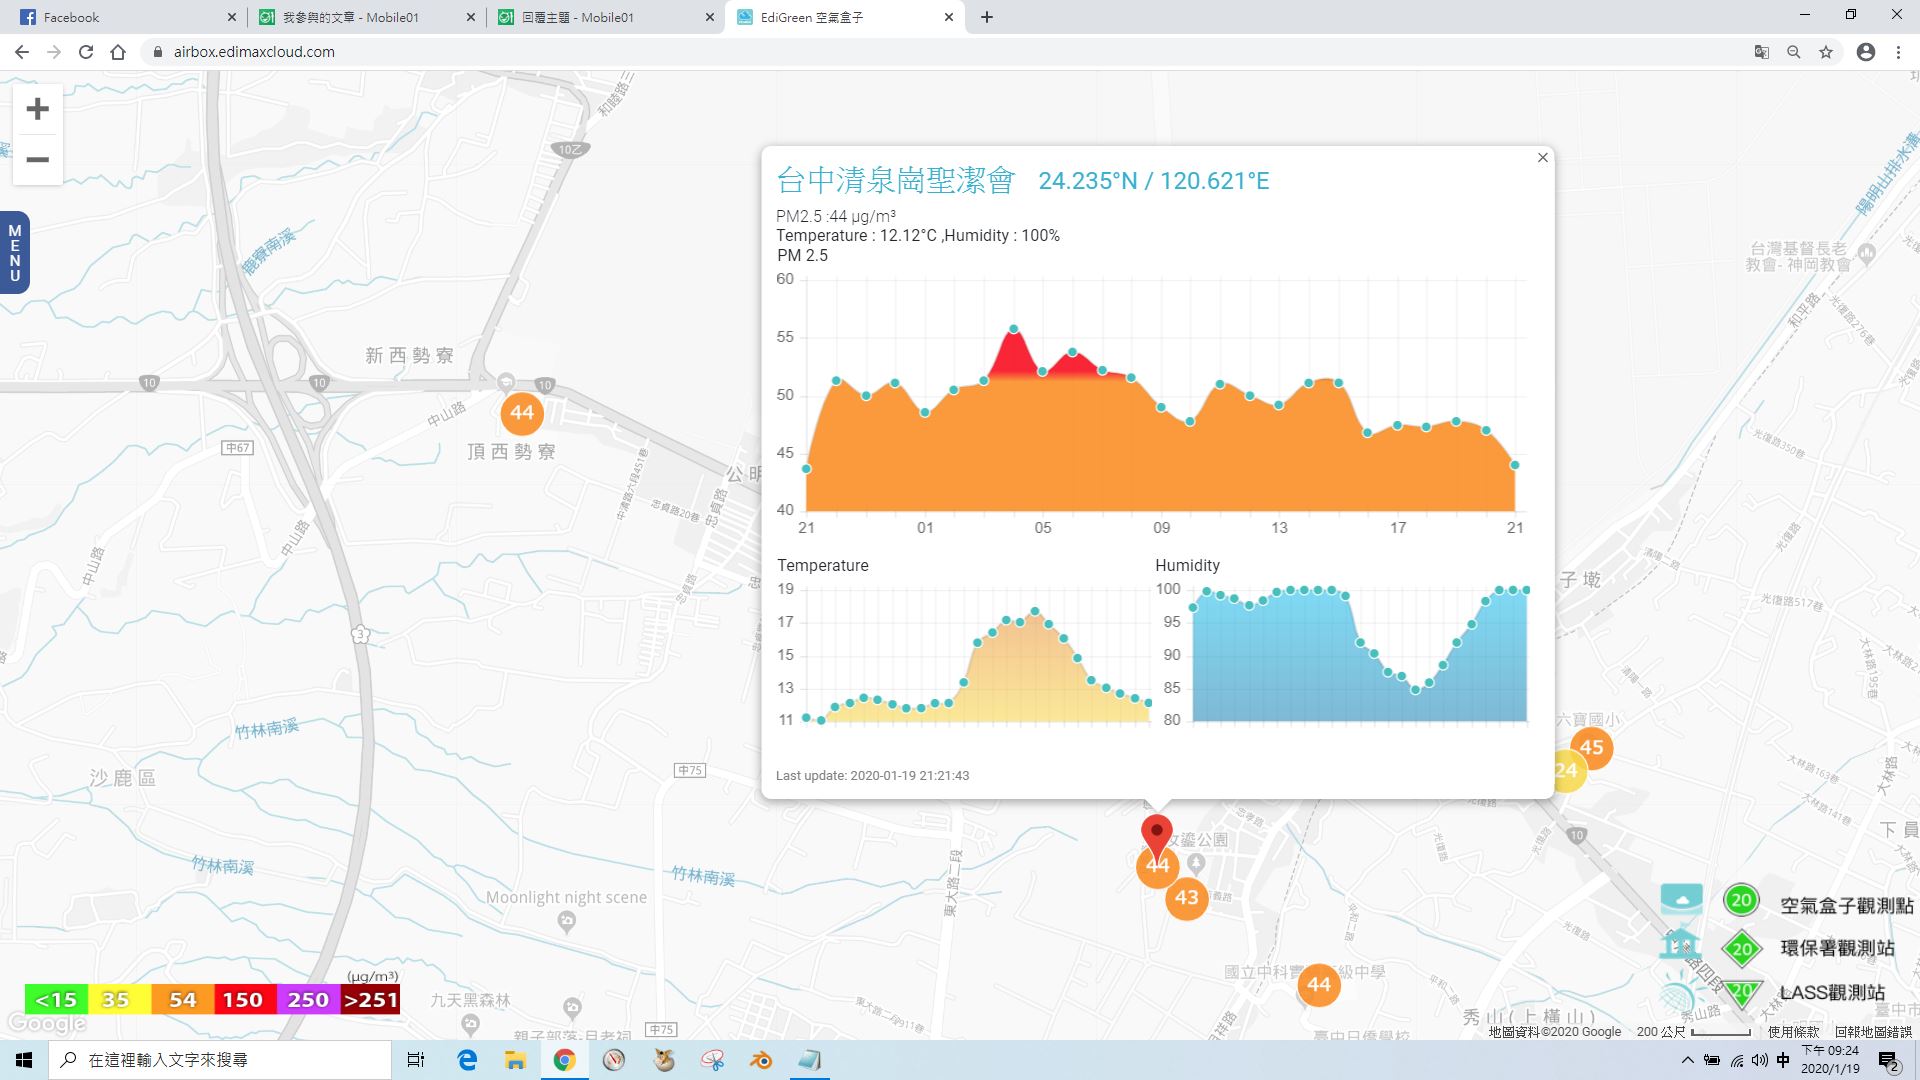1920x1080 pixels.
Task: Close the 回覆主題 - Mobile01 tab
Action: pos(710,17)
